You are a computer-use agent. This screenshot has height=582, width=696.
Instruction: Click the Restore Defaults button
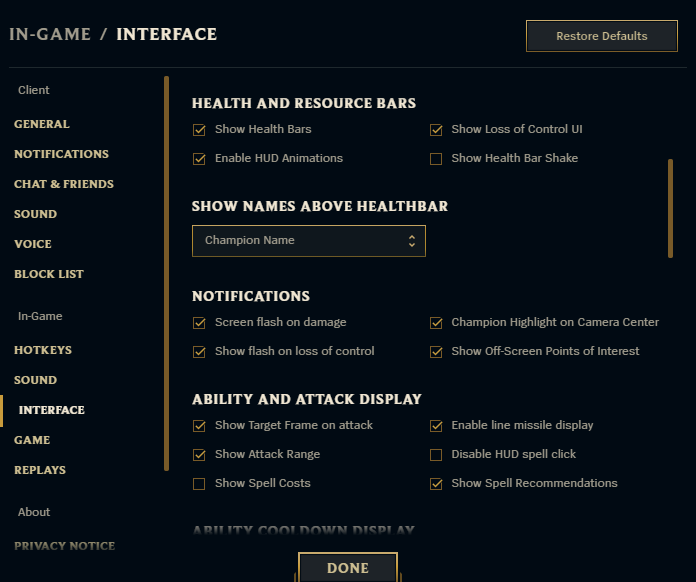[x=601, y=36]
